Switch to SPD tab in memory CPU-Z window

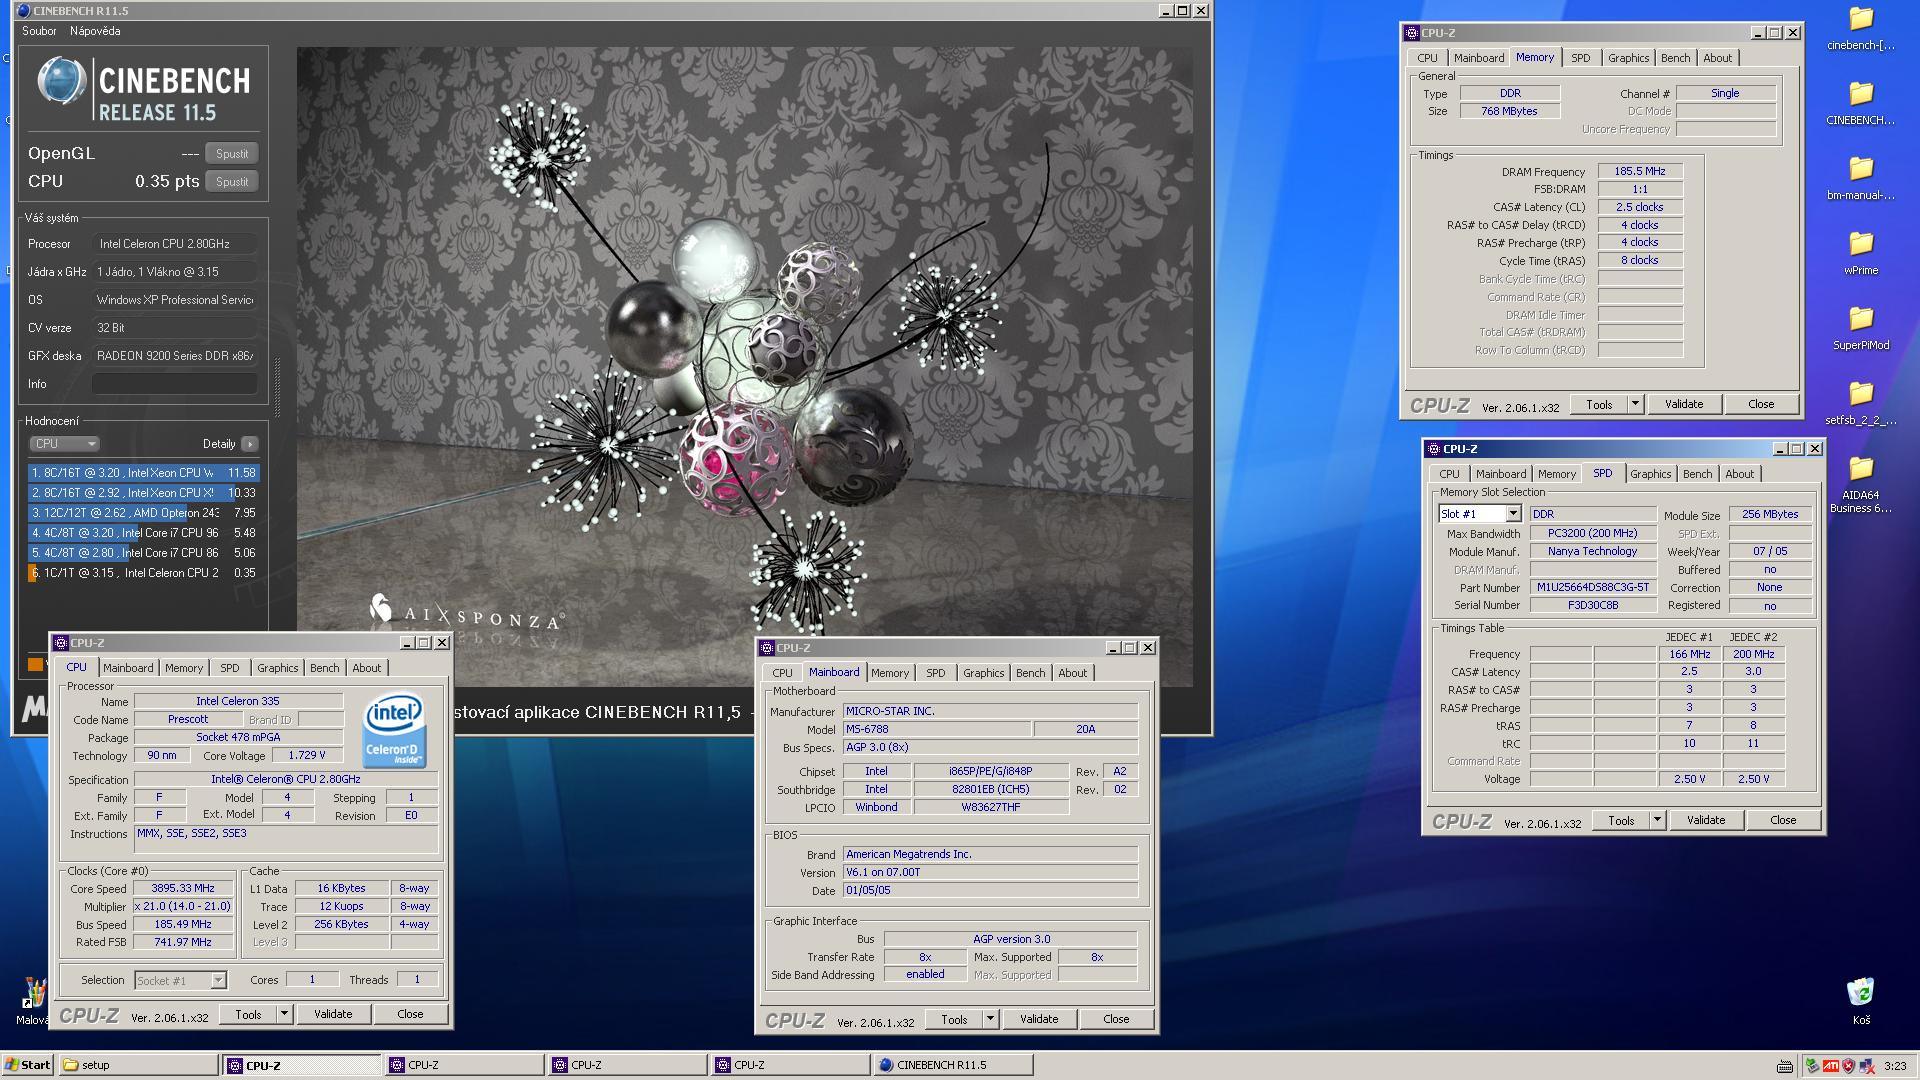(1580, 58)
